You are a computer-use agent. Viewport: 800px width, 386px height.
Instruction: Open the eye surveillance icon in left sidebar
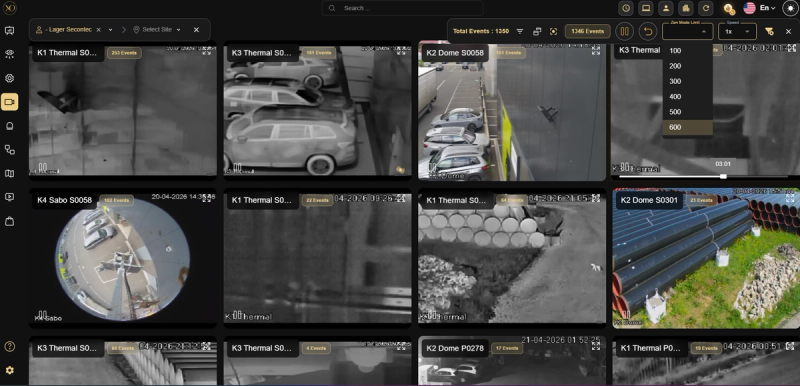[x=9, y=54]
